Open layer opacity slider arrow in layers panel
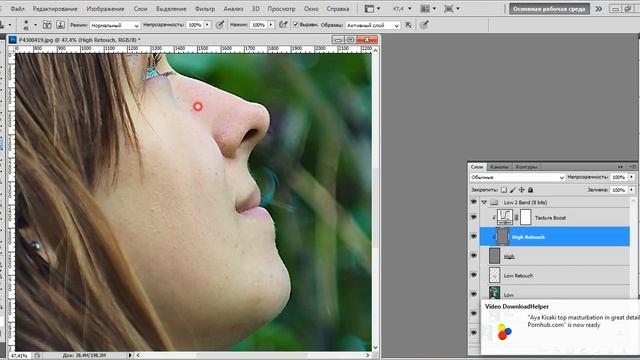 [631, 177]
